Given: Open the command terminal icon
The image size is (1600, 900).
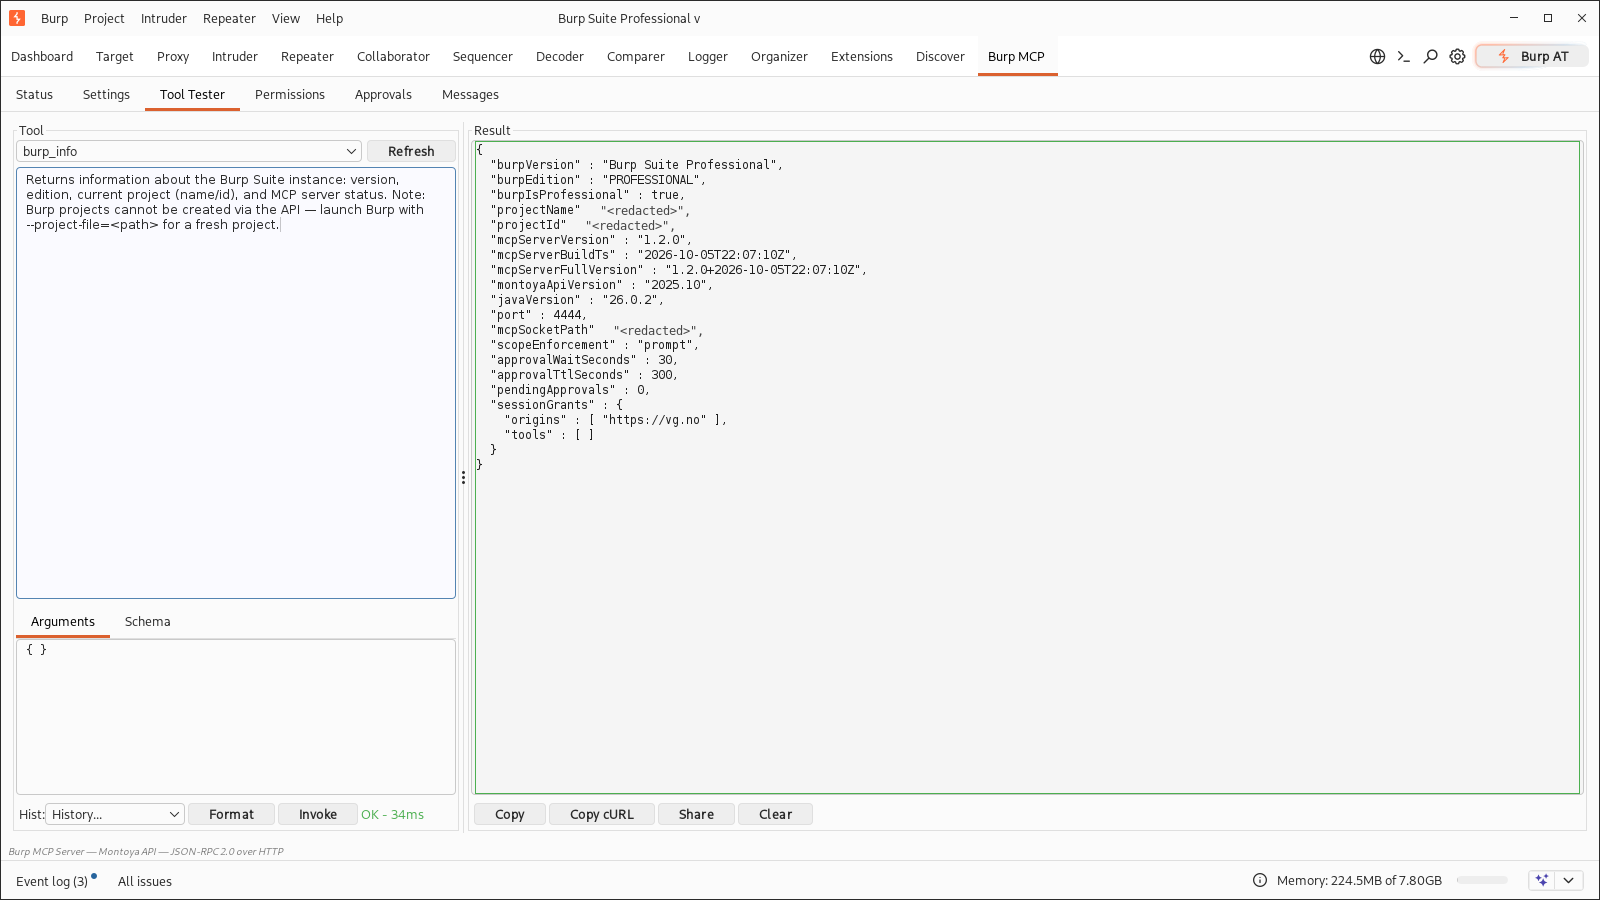Looking at the screenshot, I should pos(1404,57).
